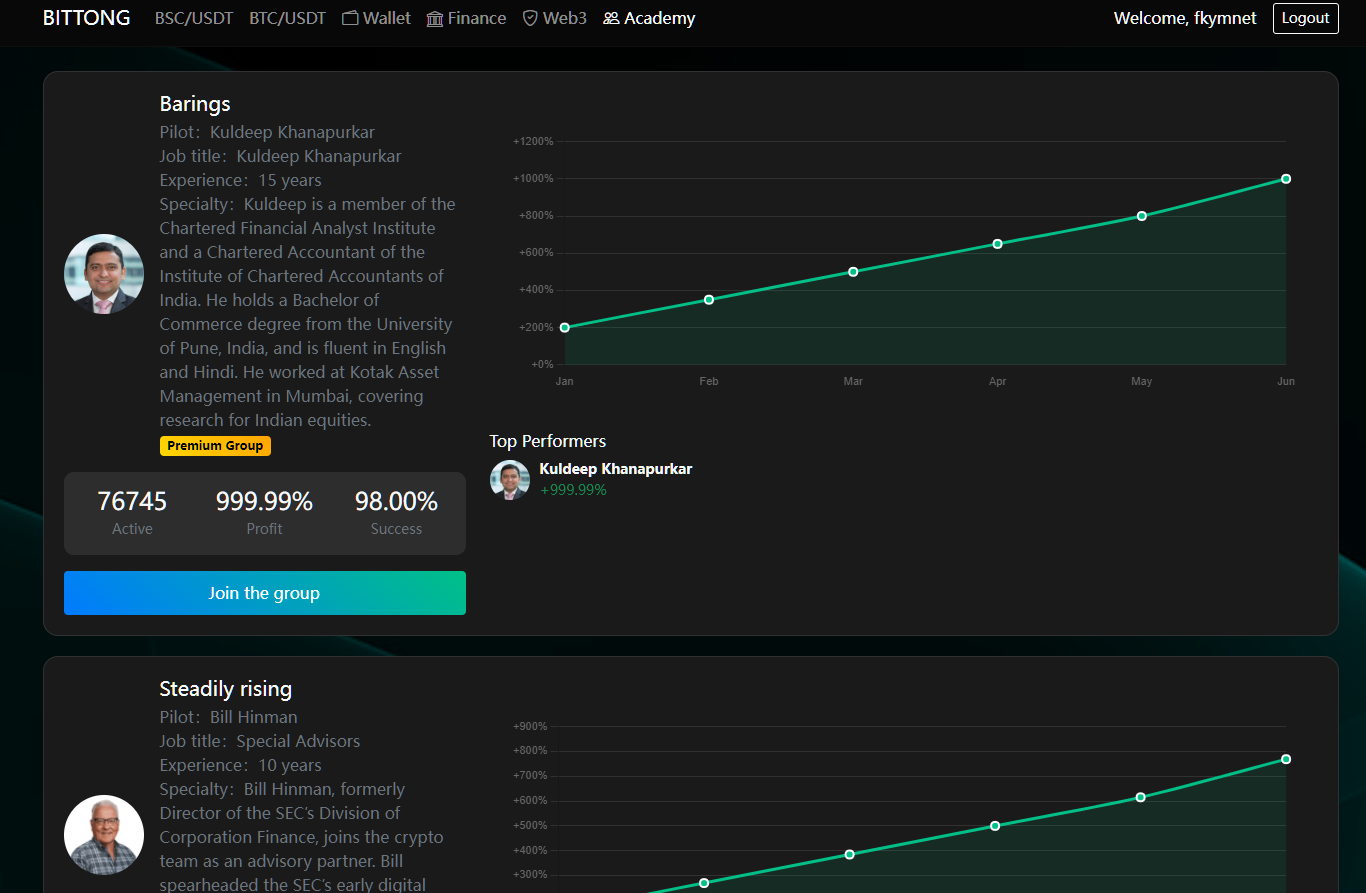Click the Barings group title

pyautogui.click(x=195, y=104)
